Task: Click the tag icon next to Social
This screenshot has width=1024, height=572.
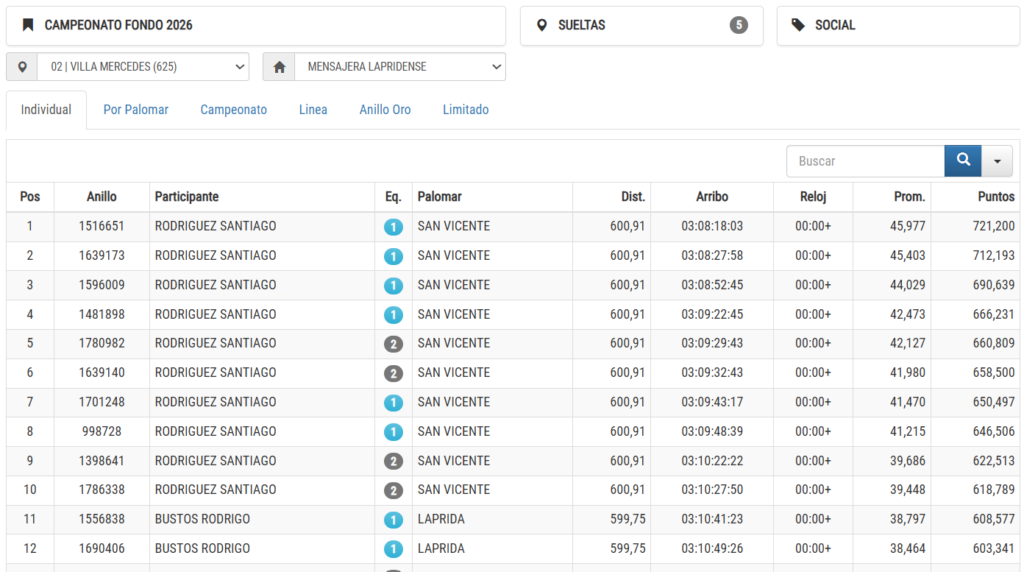Action: tap(798, 25)
